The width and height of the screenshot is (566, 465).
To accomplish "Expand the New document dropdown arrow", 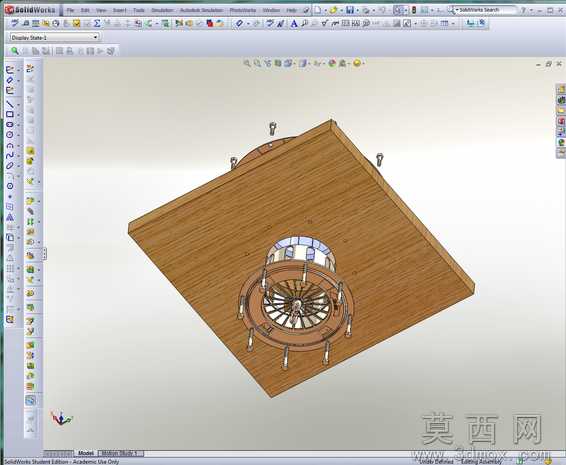I will tap(325, 10).
